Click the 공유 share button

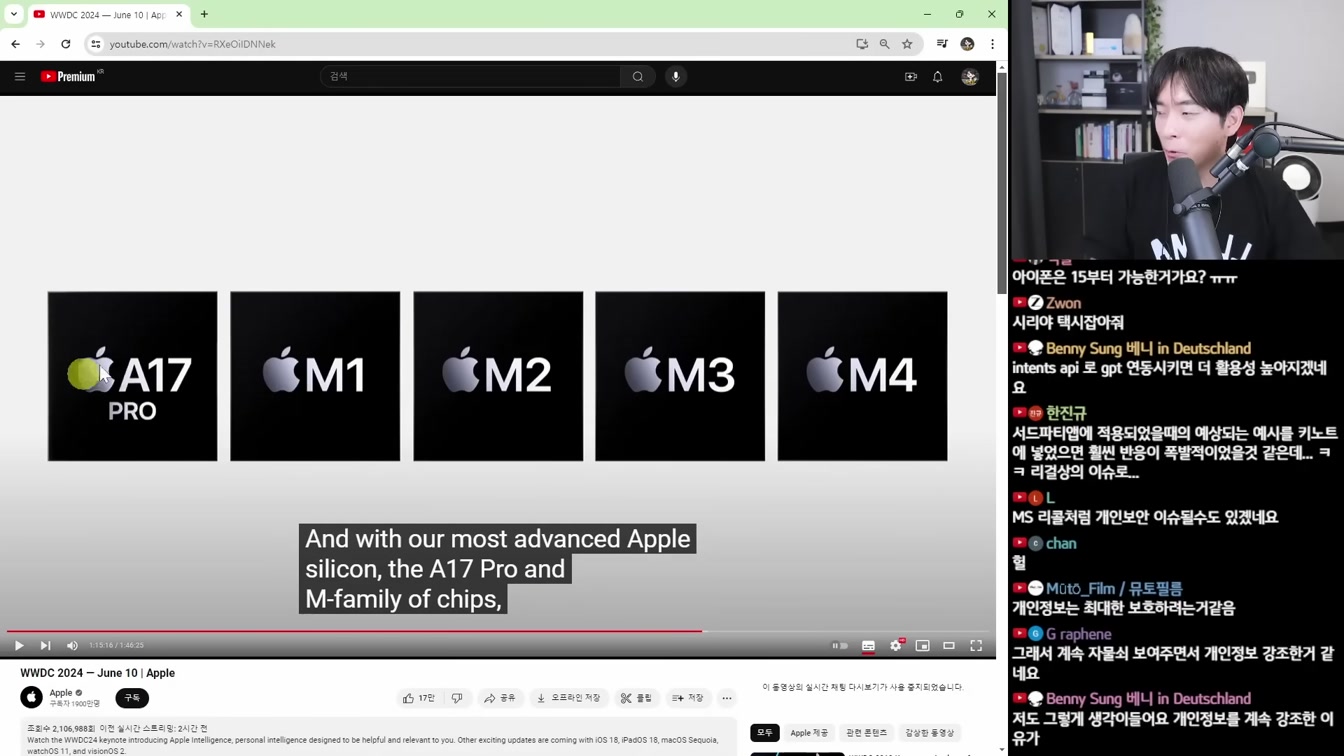(500, 698)
